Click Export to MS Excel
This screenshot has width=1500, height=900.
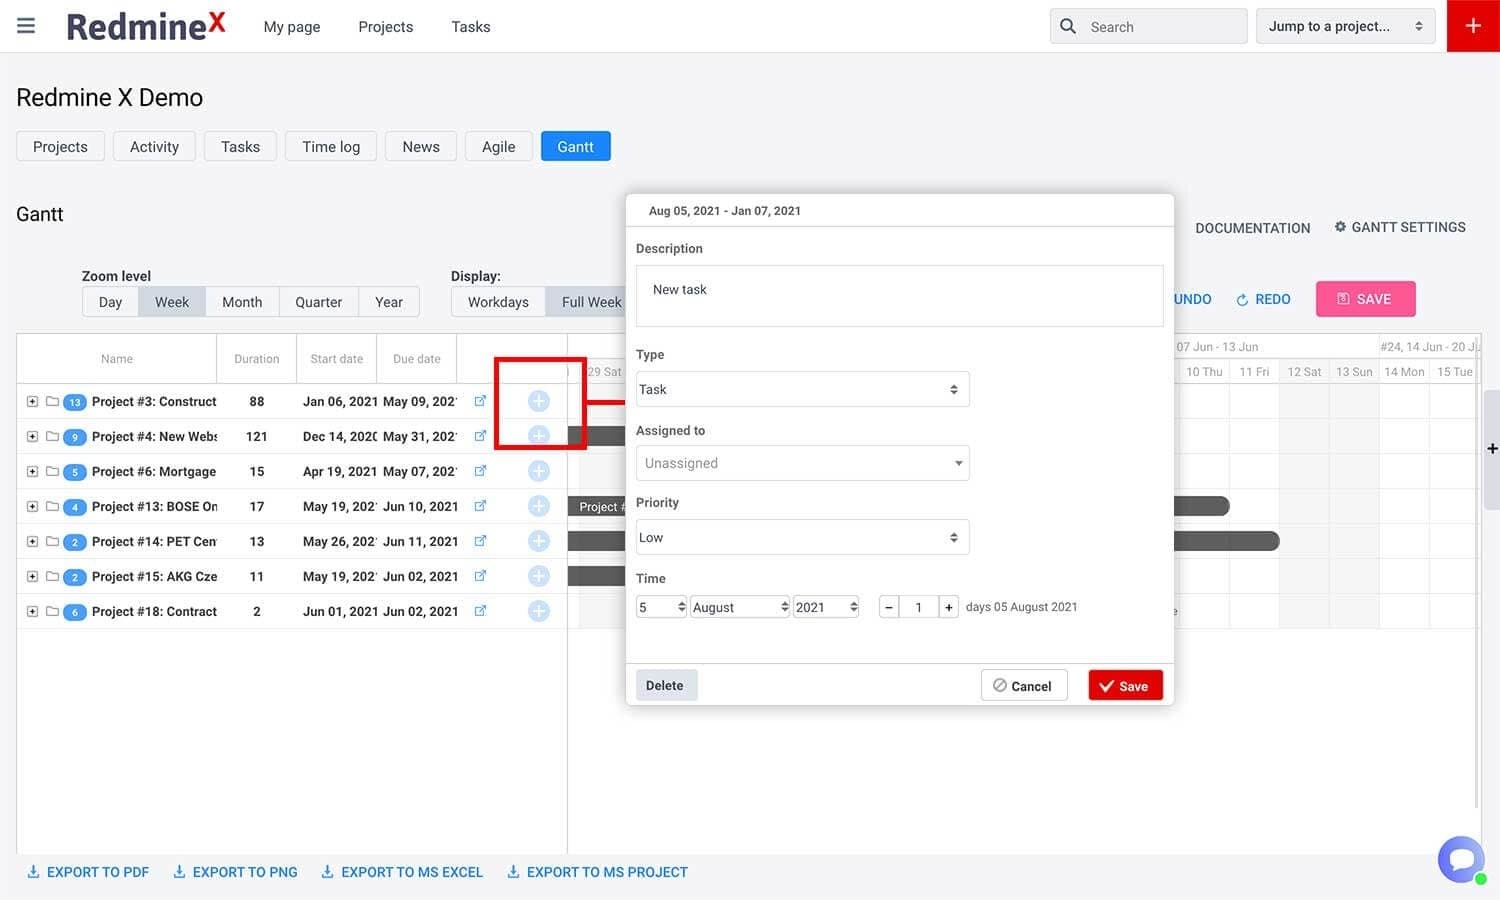tap(401, 871)
